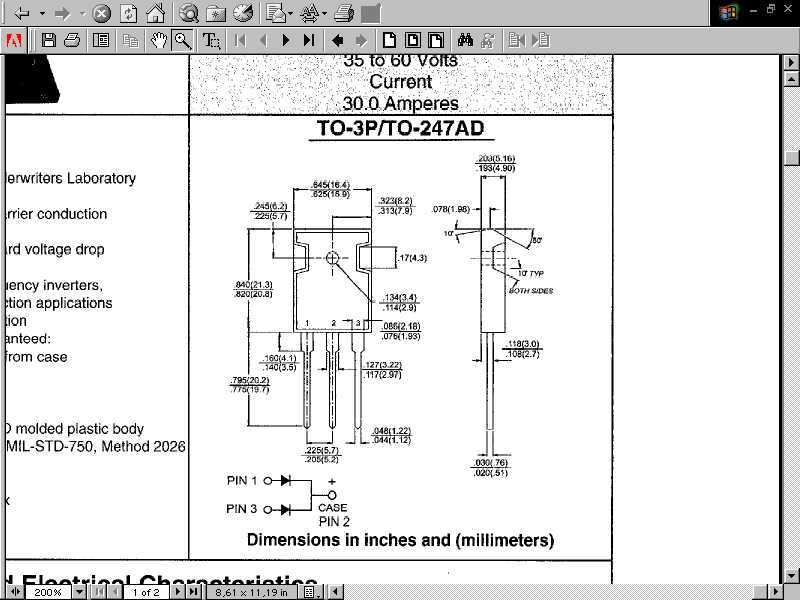Print the PDF from the Acrobat toolbar

click(72, 40)
